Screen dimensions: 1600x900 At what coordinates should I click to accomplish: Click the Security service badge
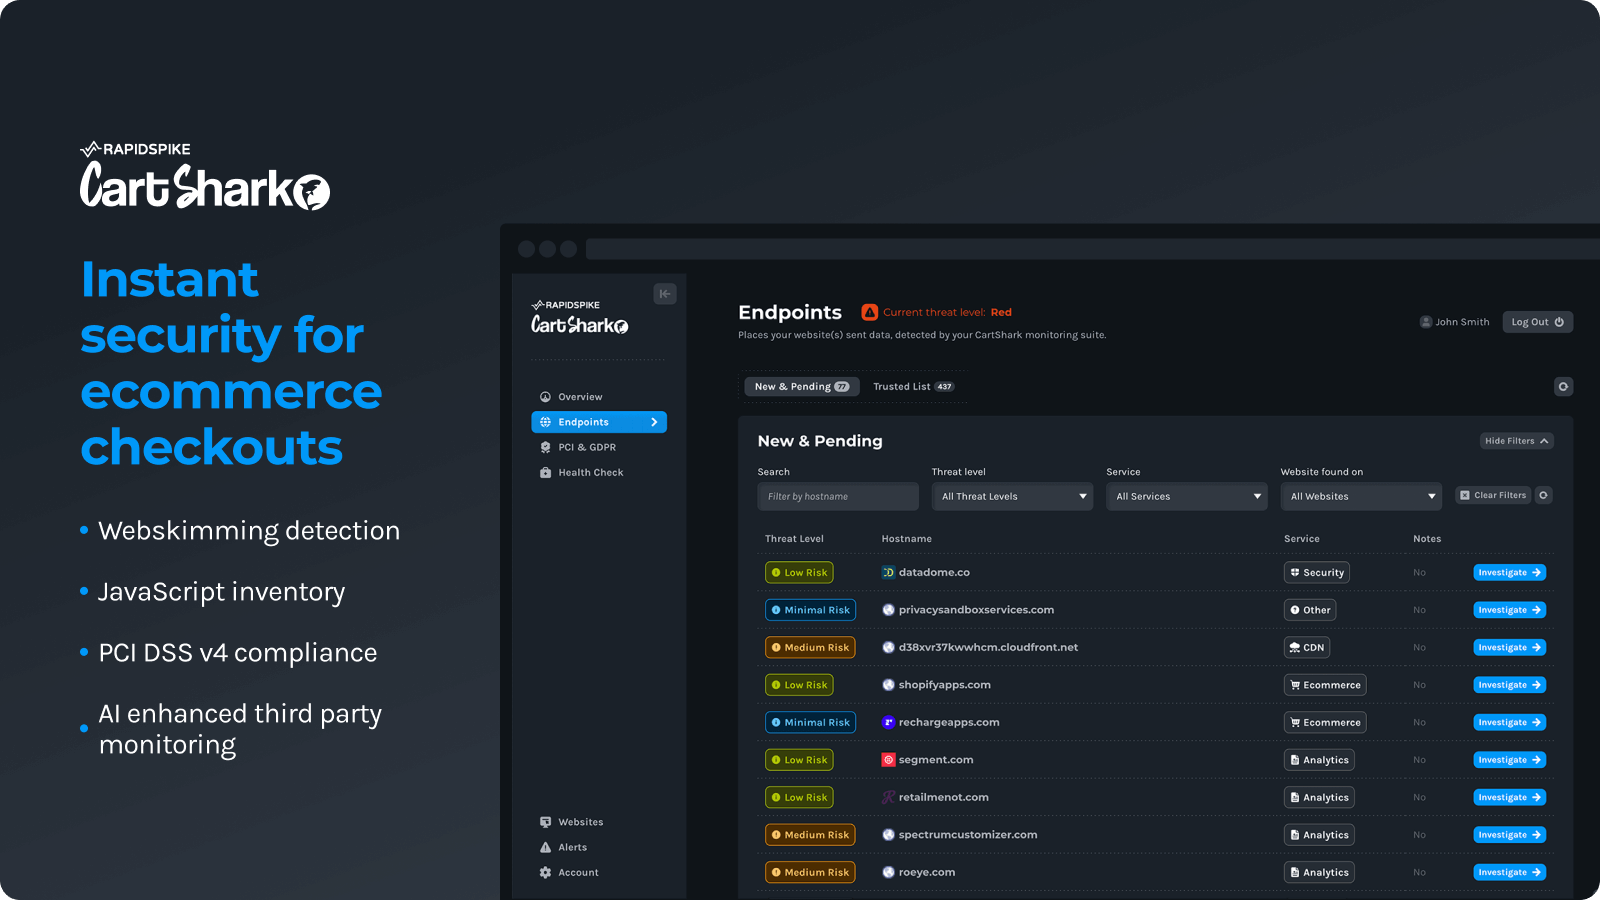(1317, 573)
